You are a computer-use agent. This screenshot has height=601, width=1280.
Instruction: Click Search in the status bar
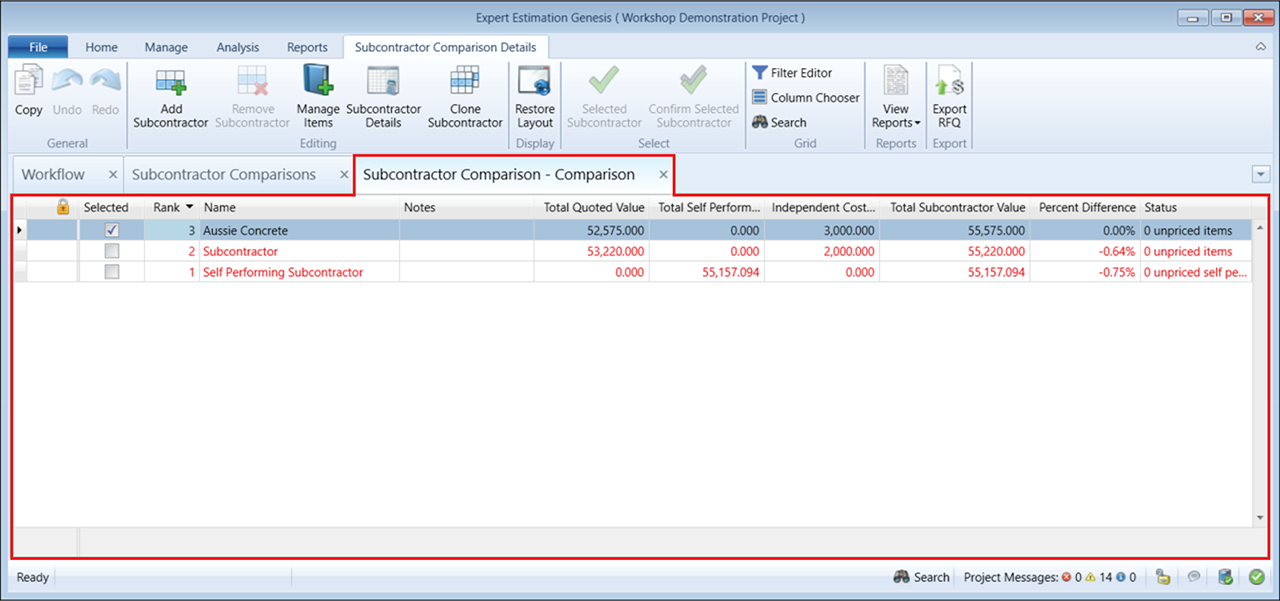pyautogui.click(x=921, y=577)
